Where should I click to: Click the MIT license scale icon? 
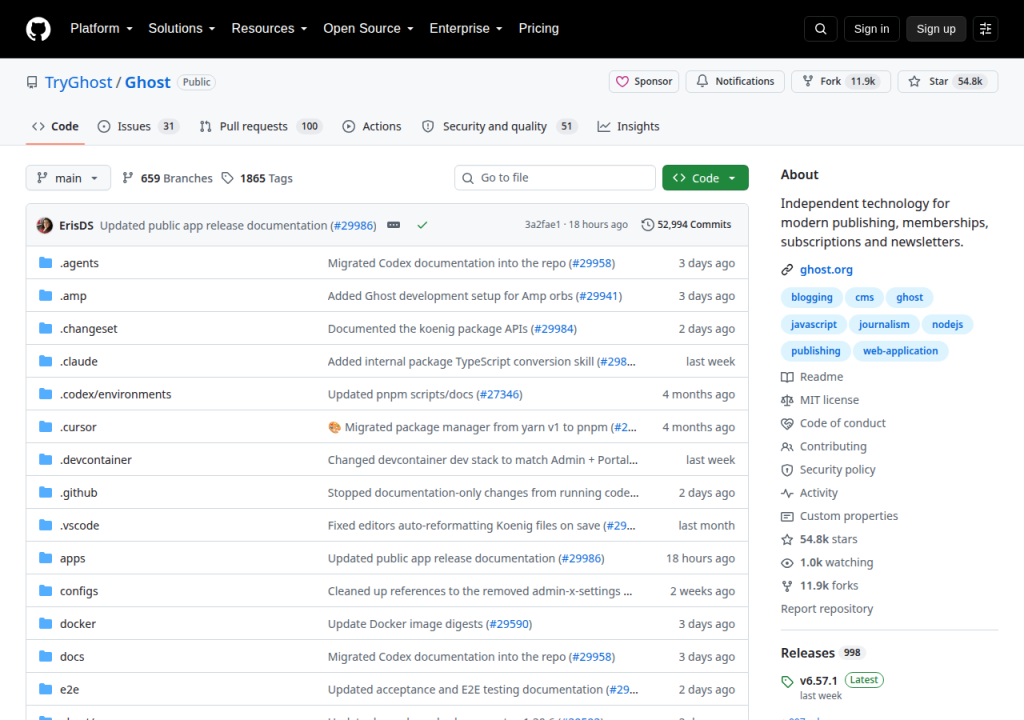coord(787,400)
